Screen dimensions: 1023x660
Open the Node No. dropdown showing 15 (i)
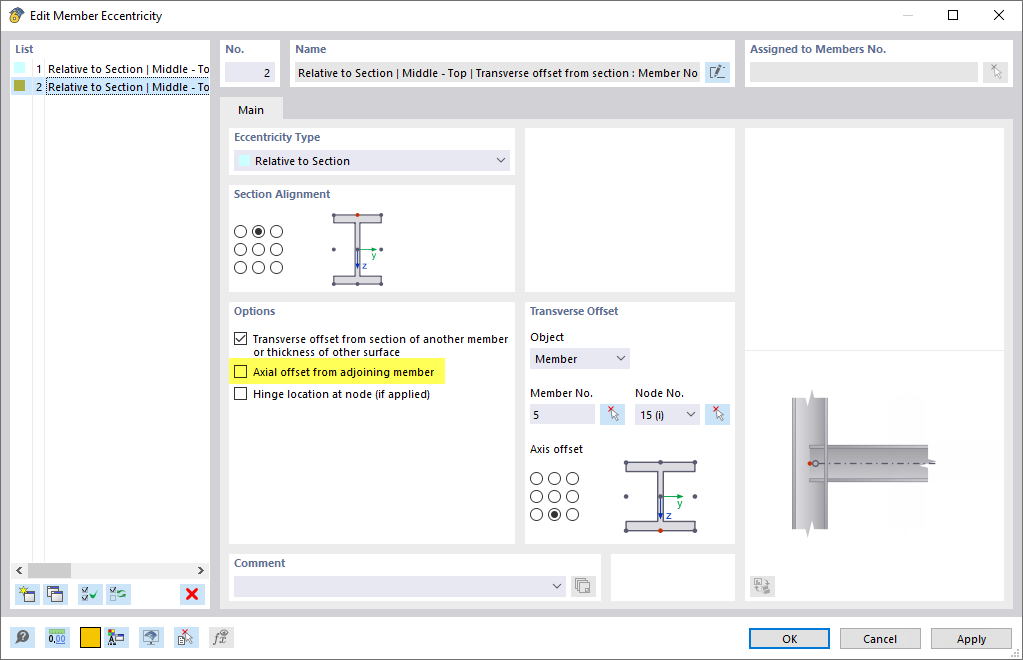pyautogui.click(x=667, y=415)
